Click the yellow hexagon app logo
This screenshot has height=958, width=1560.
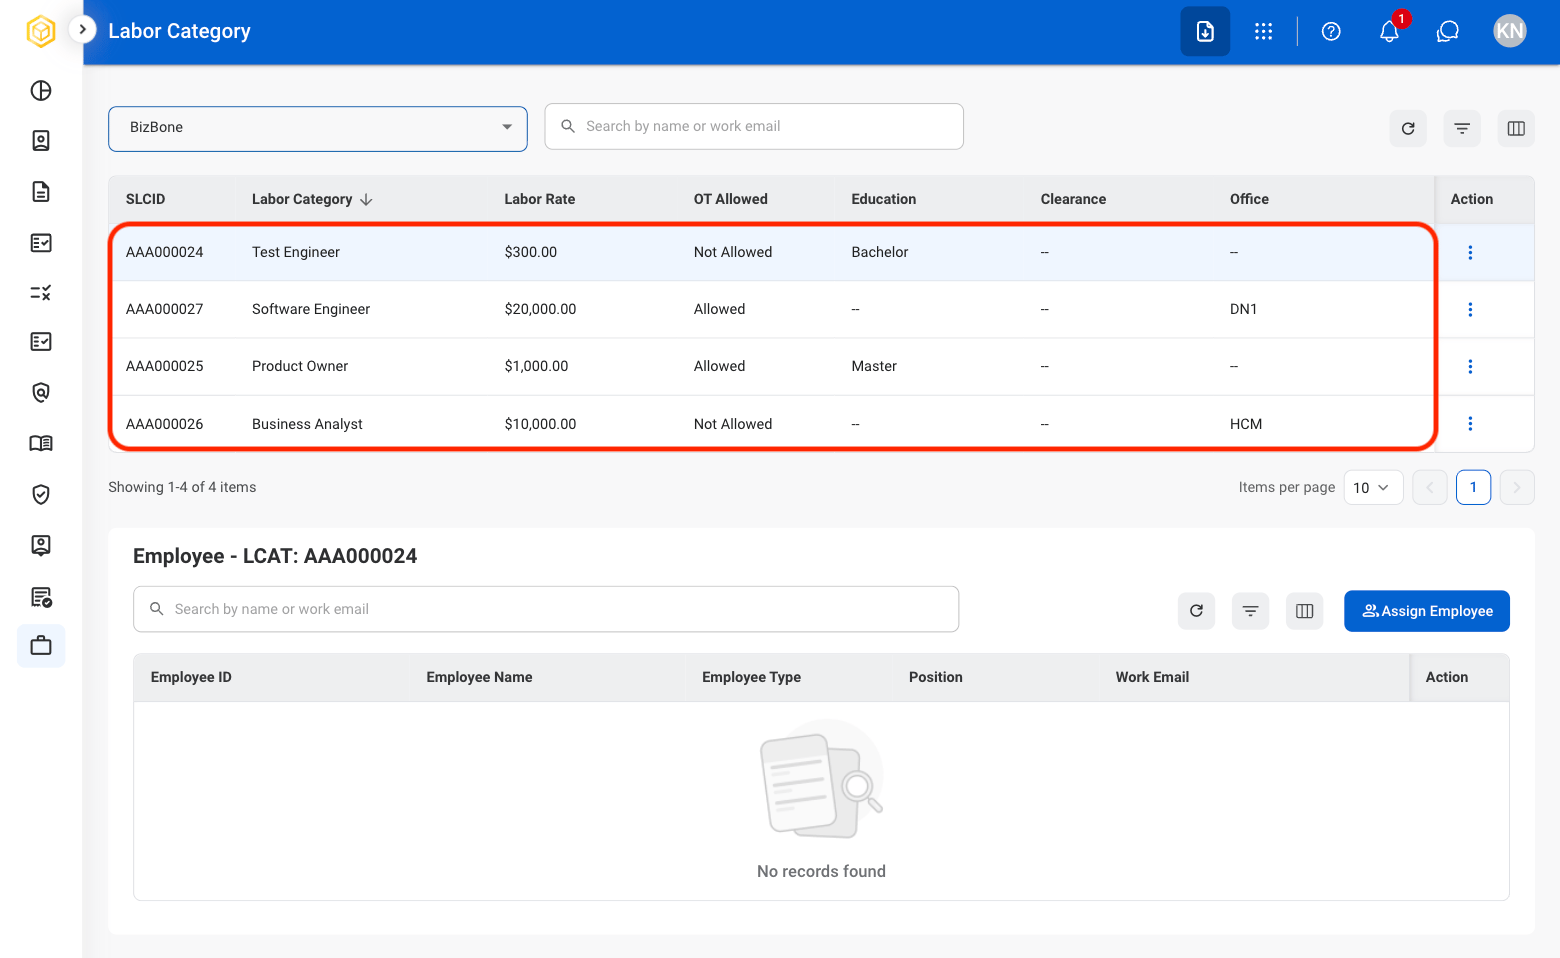tap(41, 31)
